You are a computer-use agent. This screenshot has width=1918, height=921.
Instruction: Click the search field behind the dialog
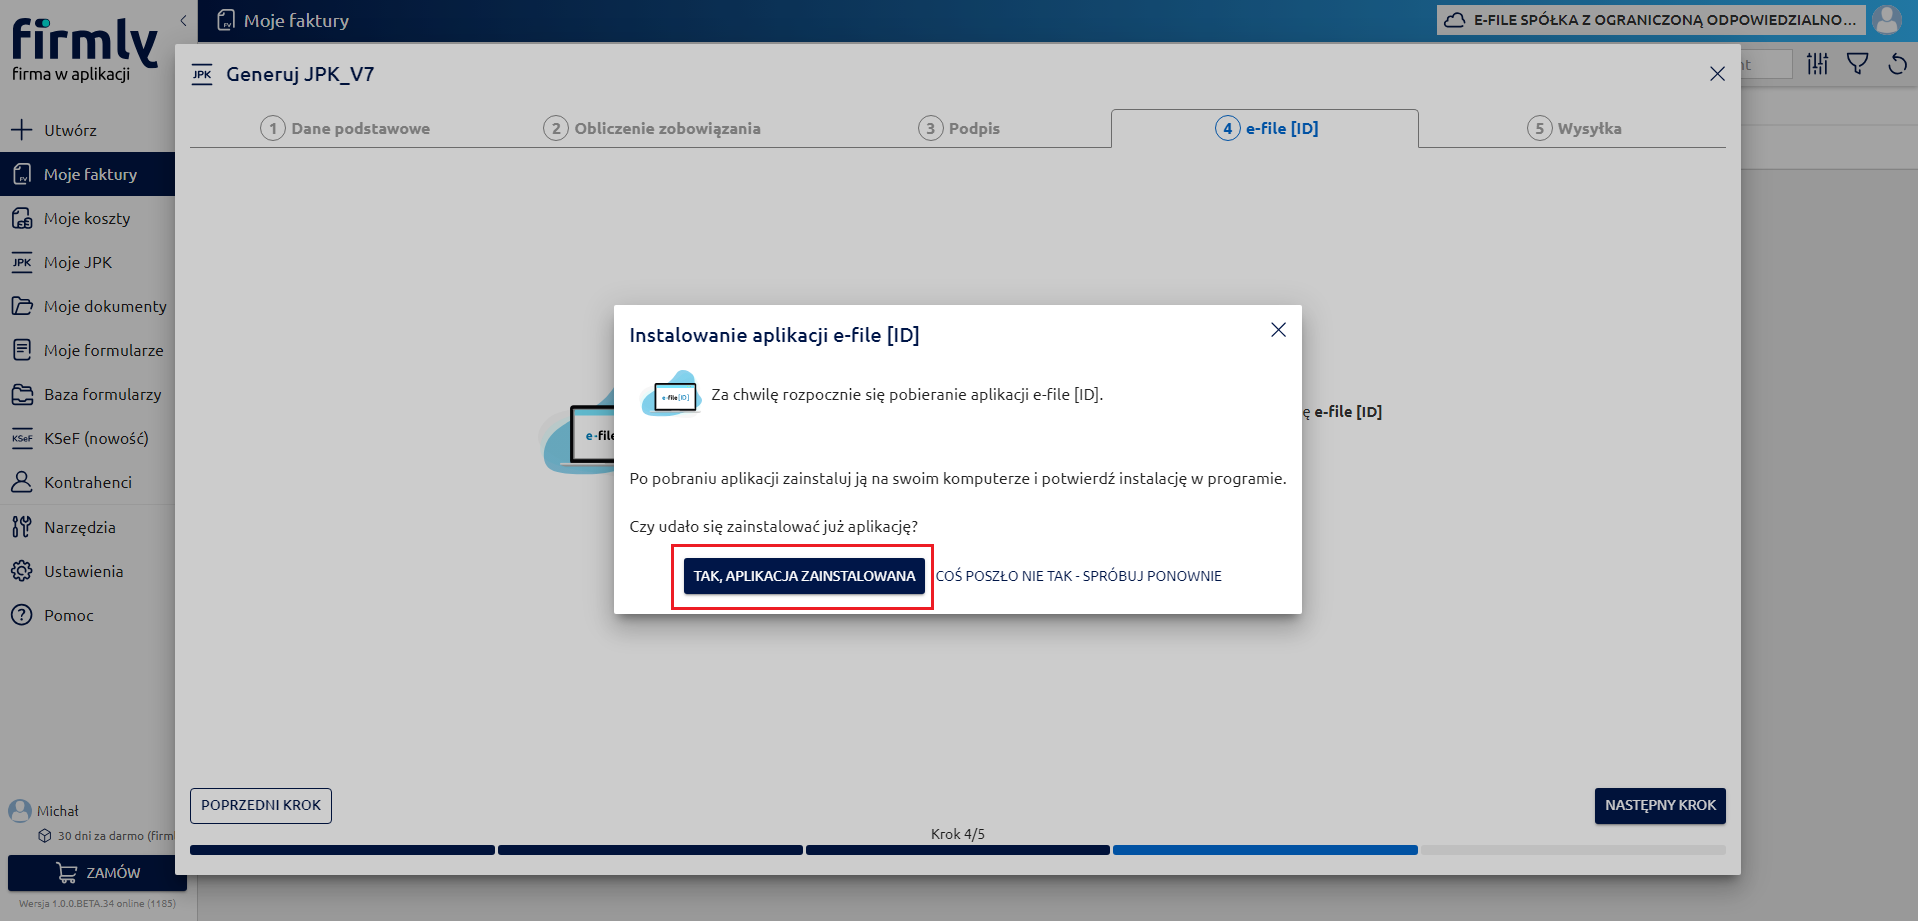(1767, 64)
